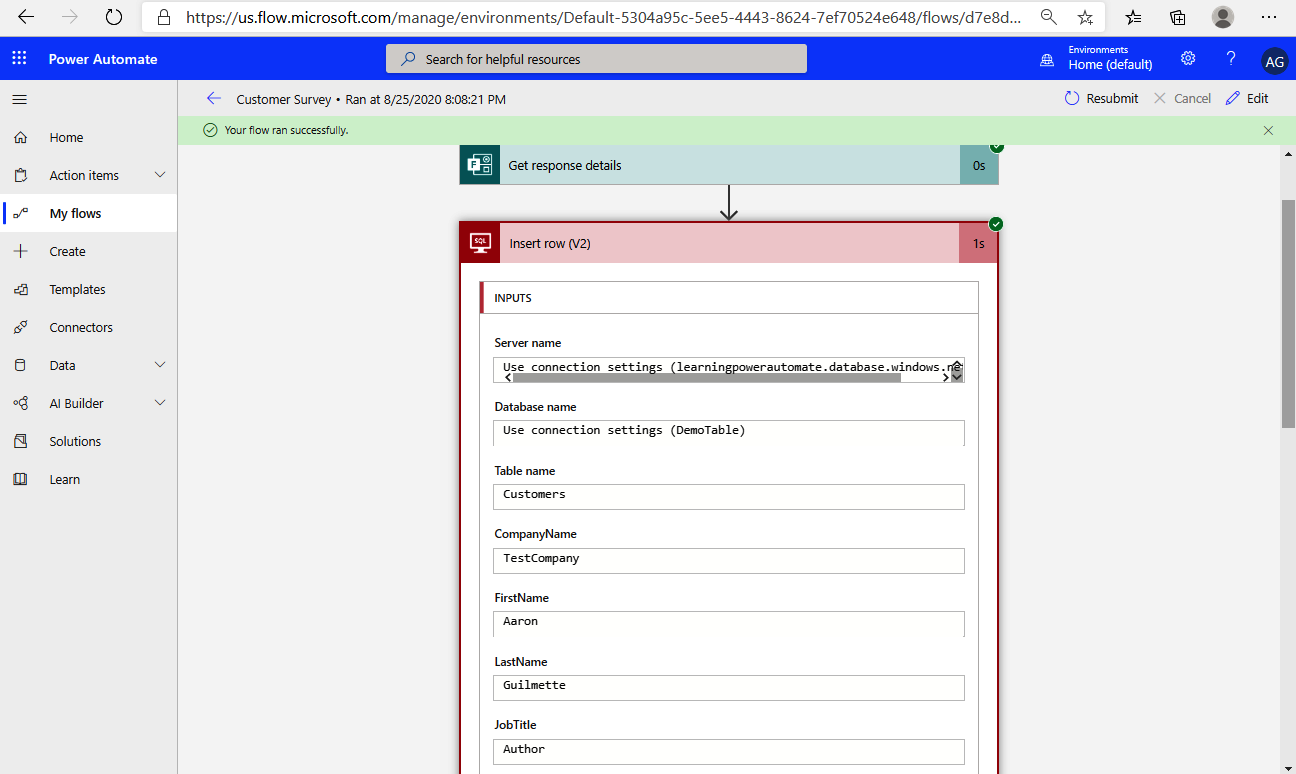
Task: Open the help question mark icon
Action: (1231, 58)
